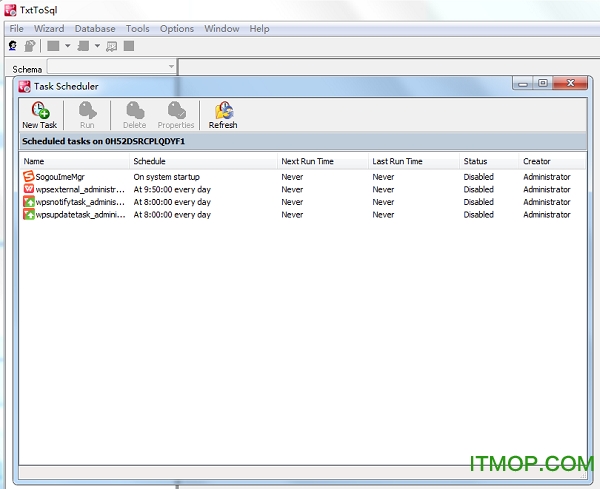Screen dimensions: 600x489
Task: Close the Task Scheduler window
Action: pos(570,83)
